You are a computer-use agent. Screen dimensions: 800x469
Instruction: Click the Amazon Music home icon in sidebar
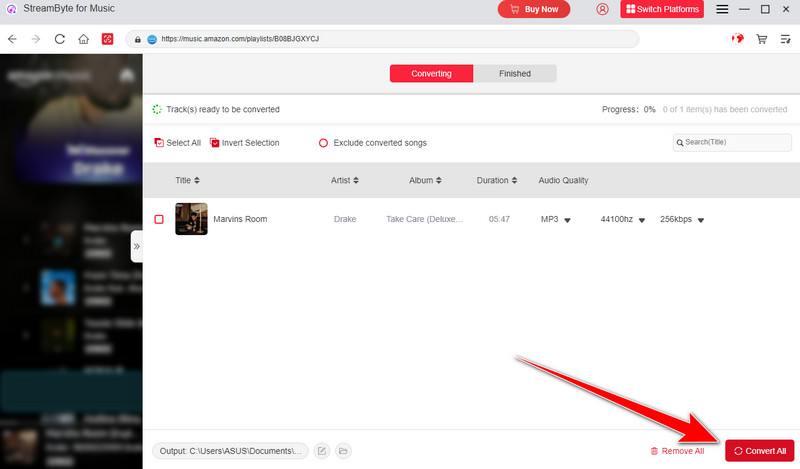tap(127, 76)
